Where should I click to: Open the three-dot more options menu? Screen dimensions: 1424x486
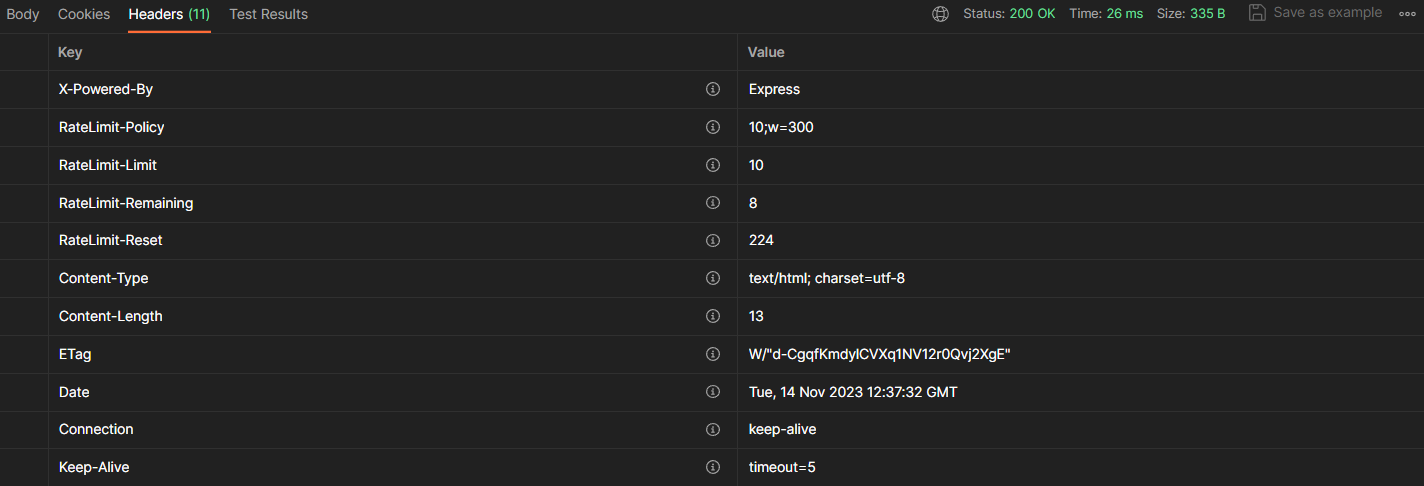1407,14
